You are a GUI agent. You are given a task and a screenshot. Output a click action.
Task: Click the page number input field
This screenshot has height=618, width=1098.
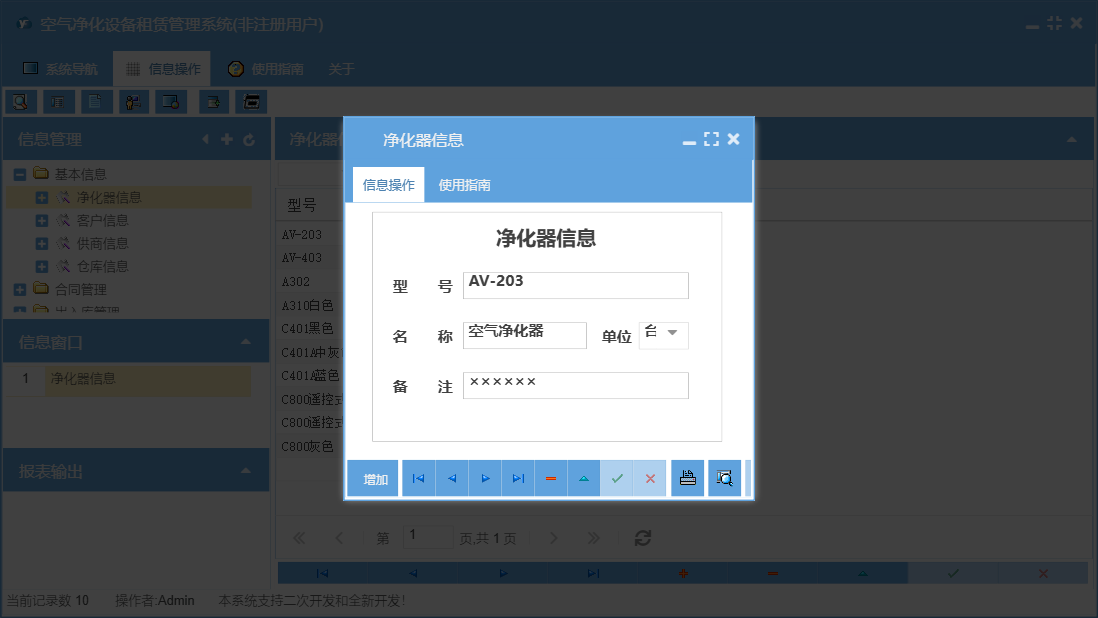[x=428, y=537]
